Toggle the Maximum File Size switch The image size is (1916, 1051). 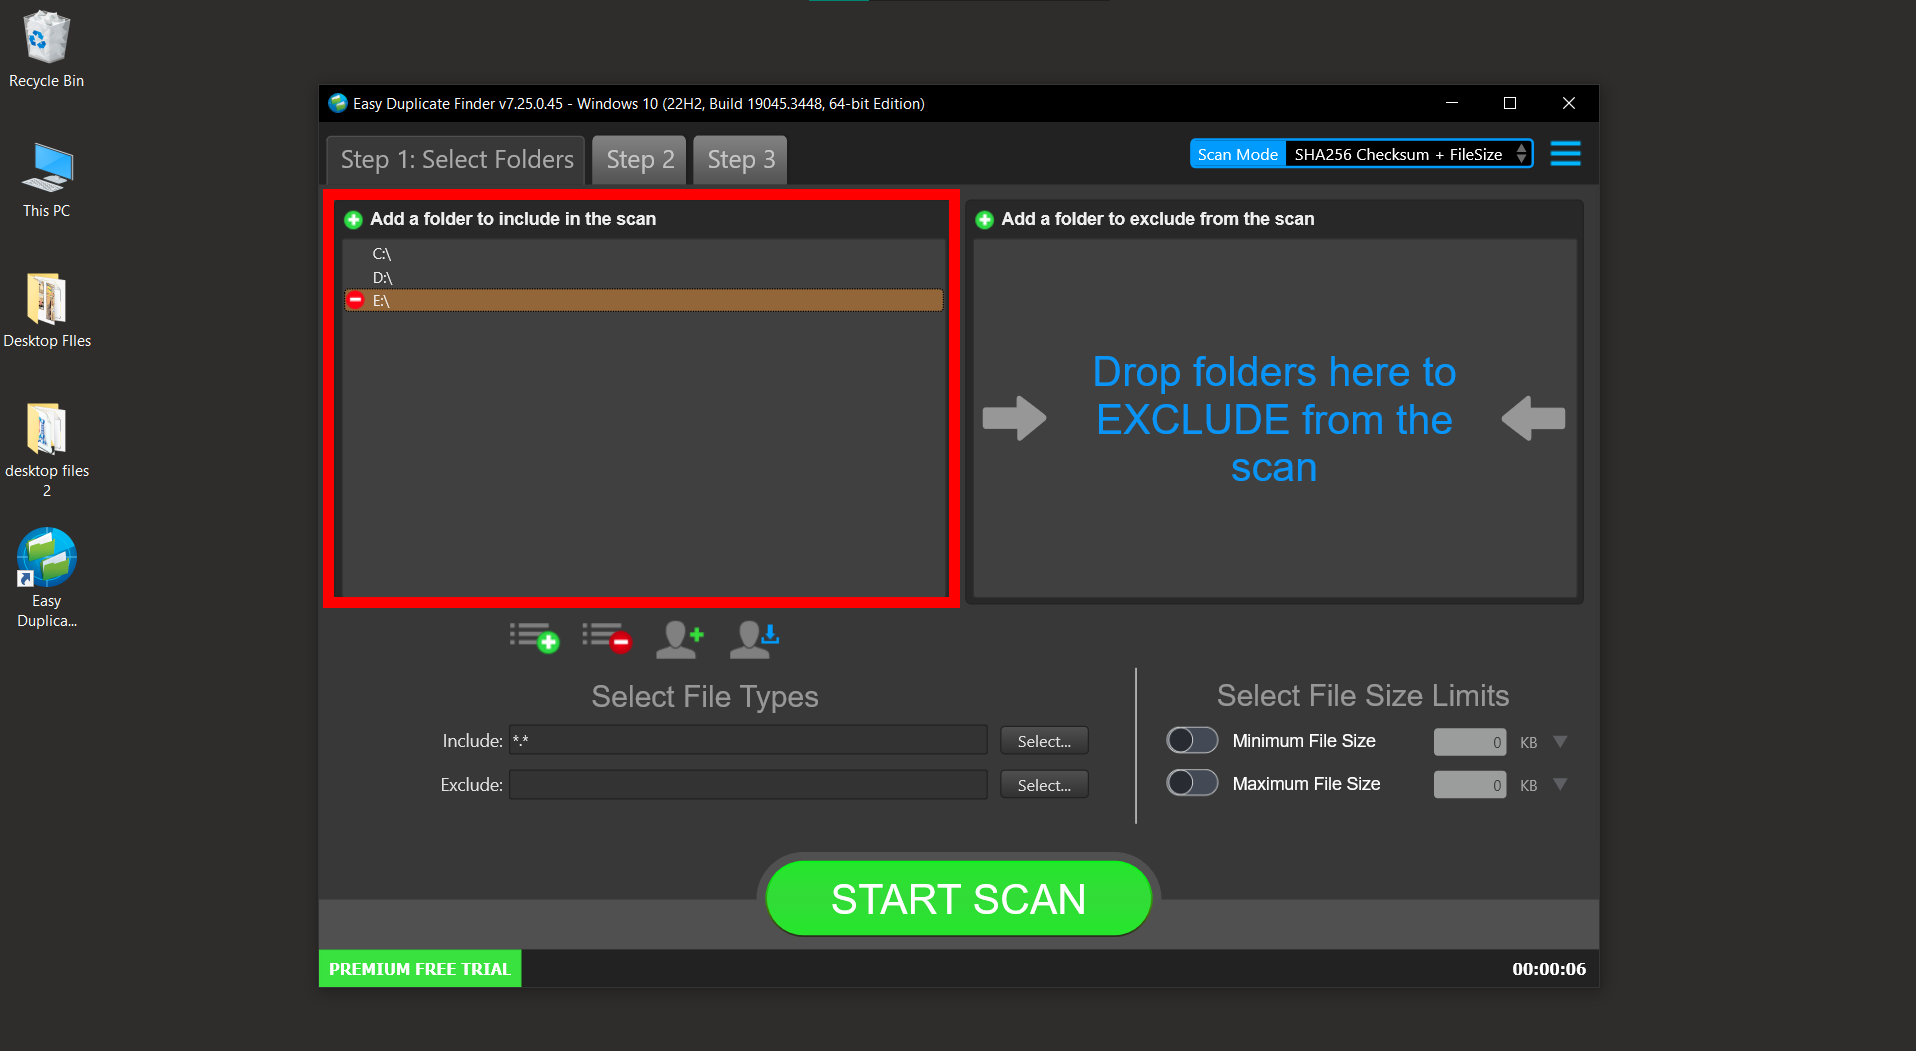click(x=1192, y=783)
